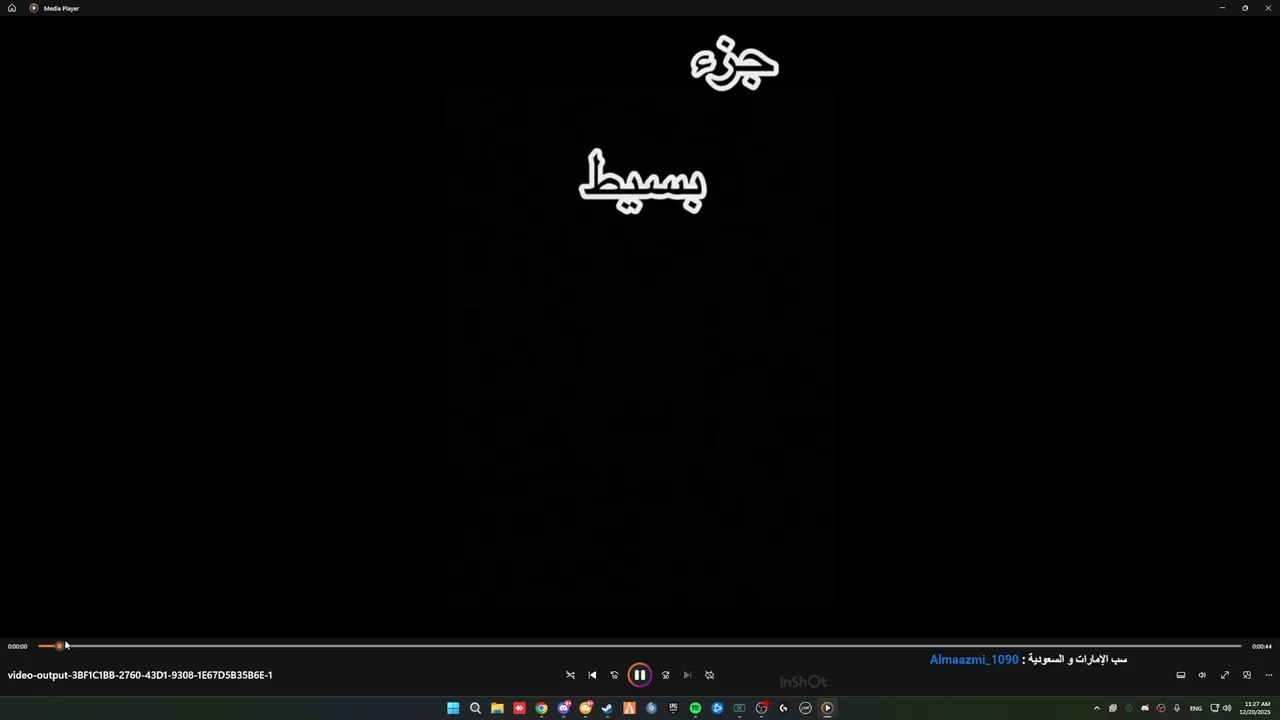1280x720 pixels.
Task: Open the red AnyDesk taskbar app
Action: tap(519, 708)
